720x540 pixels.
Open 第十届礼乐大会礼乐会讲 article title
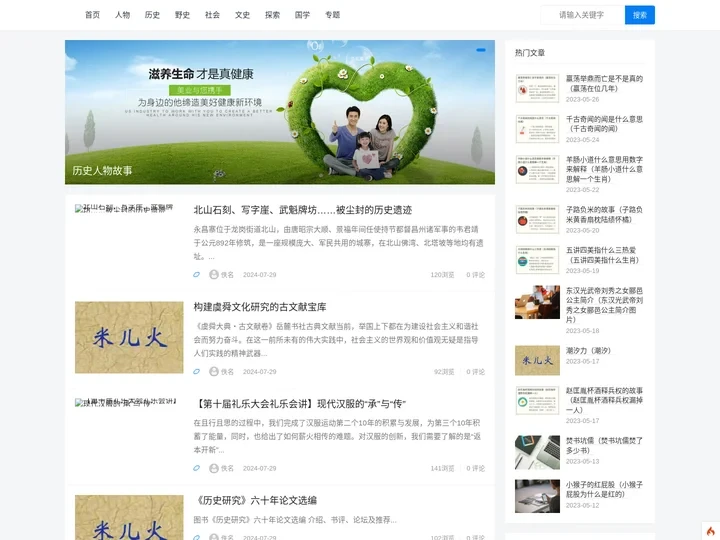point(300,404)
